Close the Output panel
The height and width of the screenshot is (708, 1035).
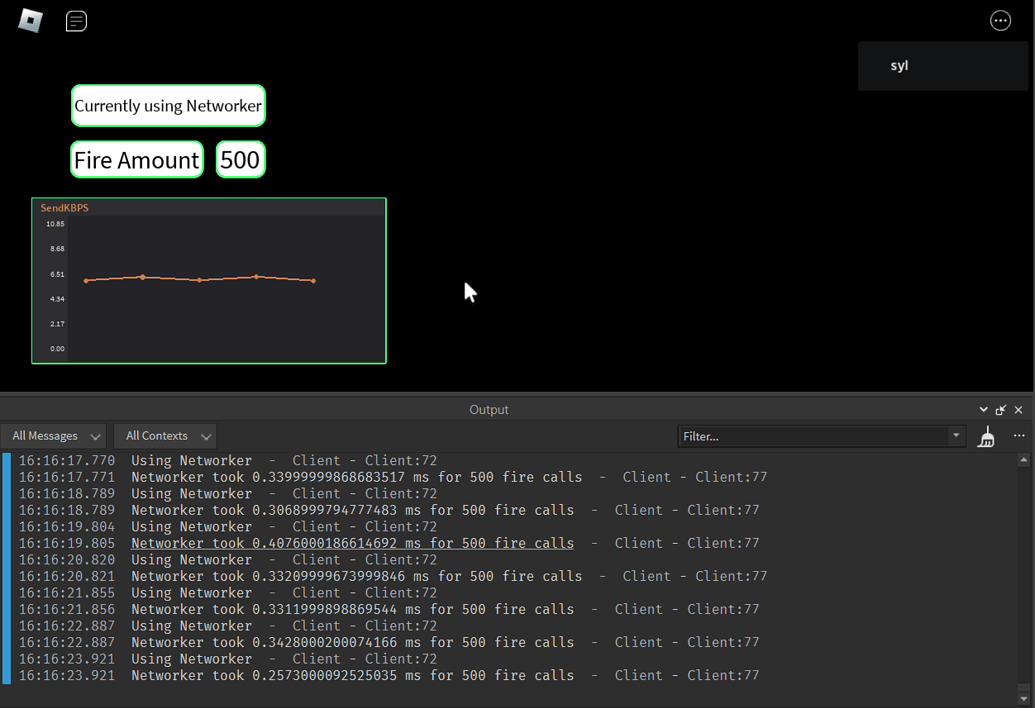click(1018, 410)
